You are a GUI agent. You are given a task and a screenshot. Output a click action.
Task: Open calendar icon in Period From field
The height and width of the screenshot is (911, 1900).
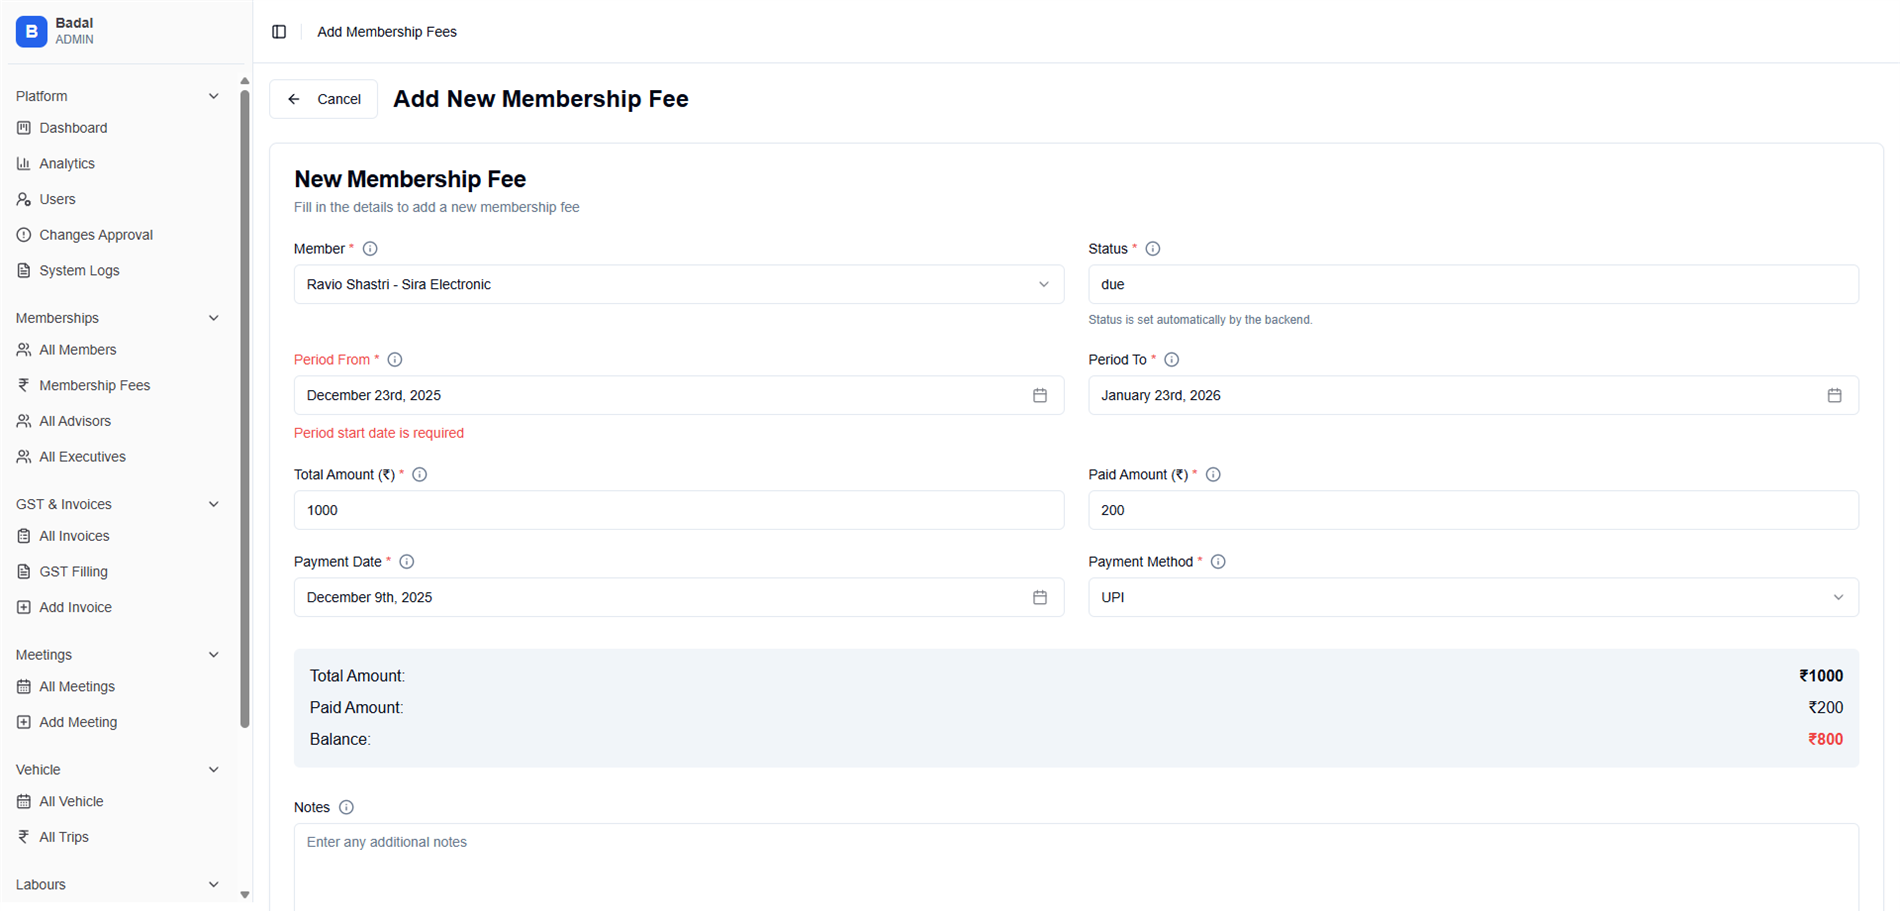point(1040,396)
